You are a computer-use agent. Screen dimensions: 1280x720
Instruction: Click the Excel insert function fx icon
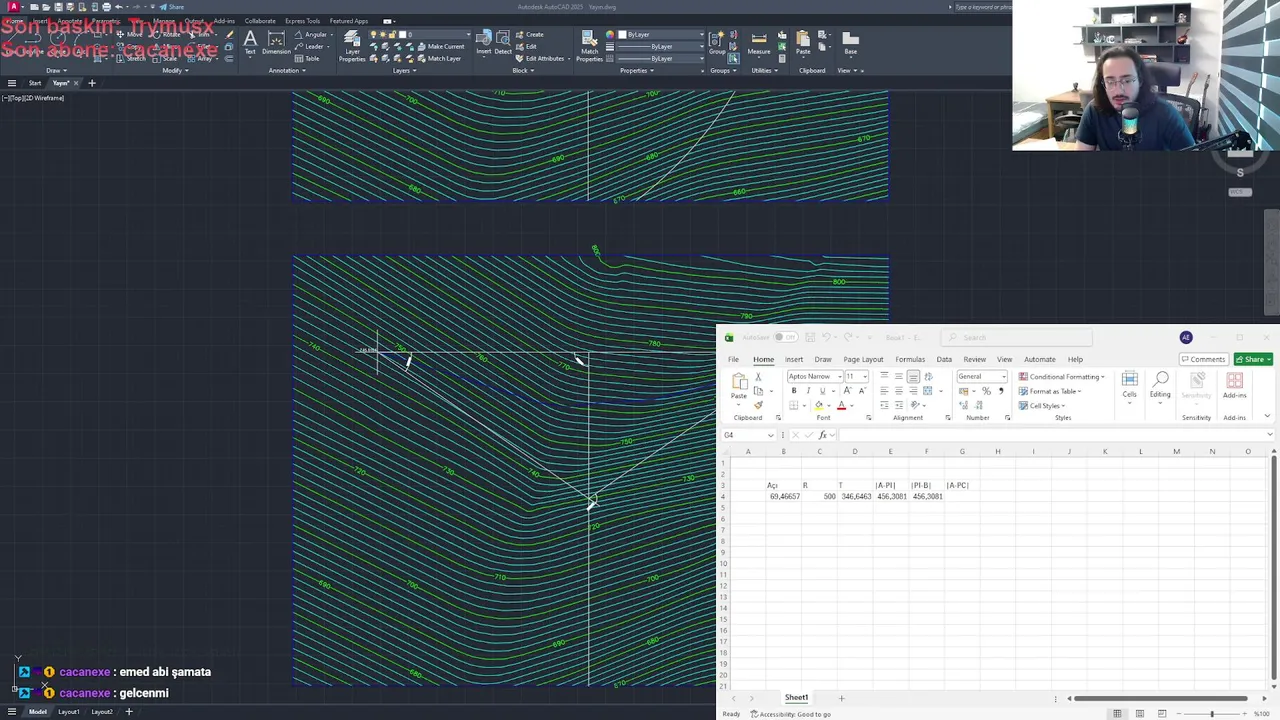[x=823, y=435]
